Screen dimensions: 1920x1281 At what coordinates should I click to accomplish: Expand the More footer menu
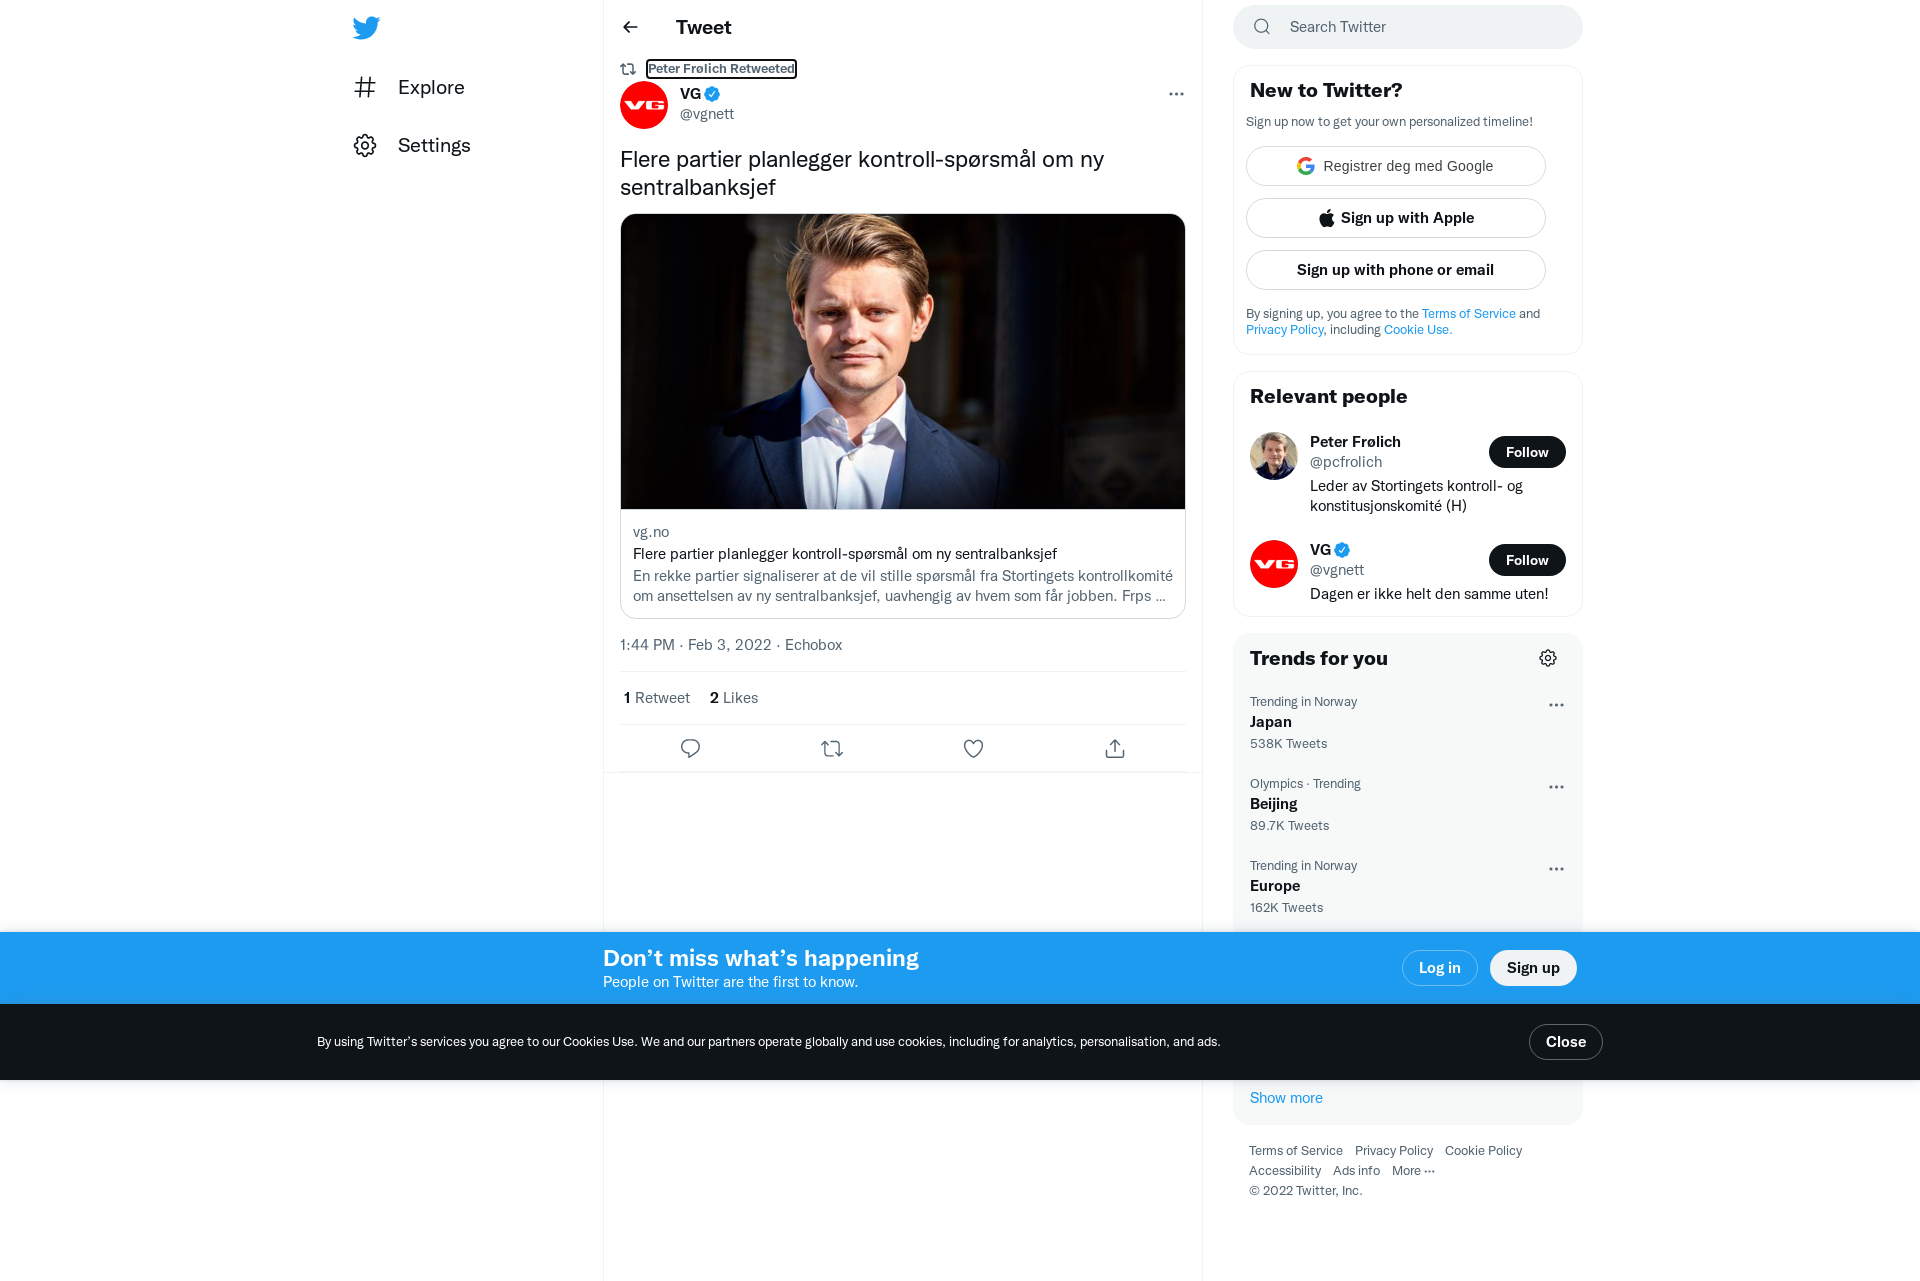click(1413, 1171)
